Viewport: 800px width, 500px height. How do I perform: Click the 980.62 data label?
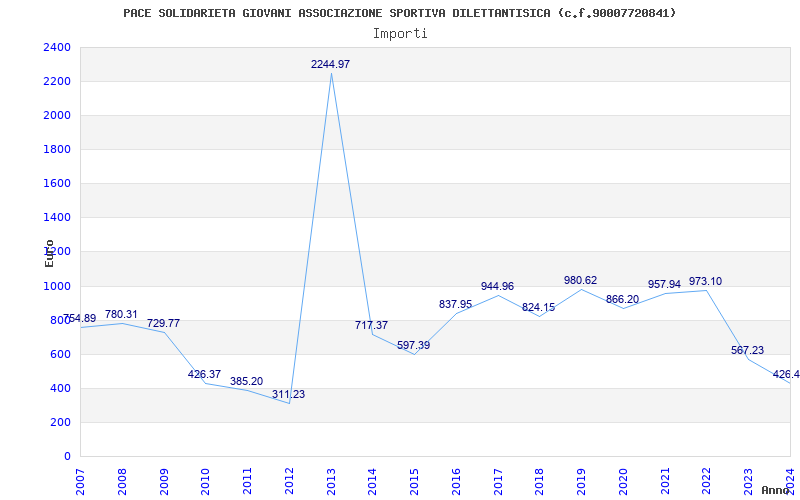581,280
